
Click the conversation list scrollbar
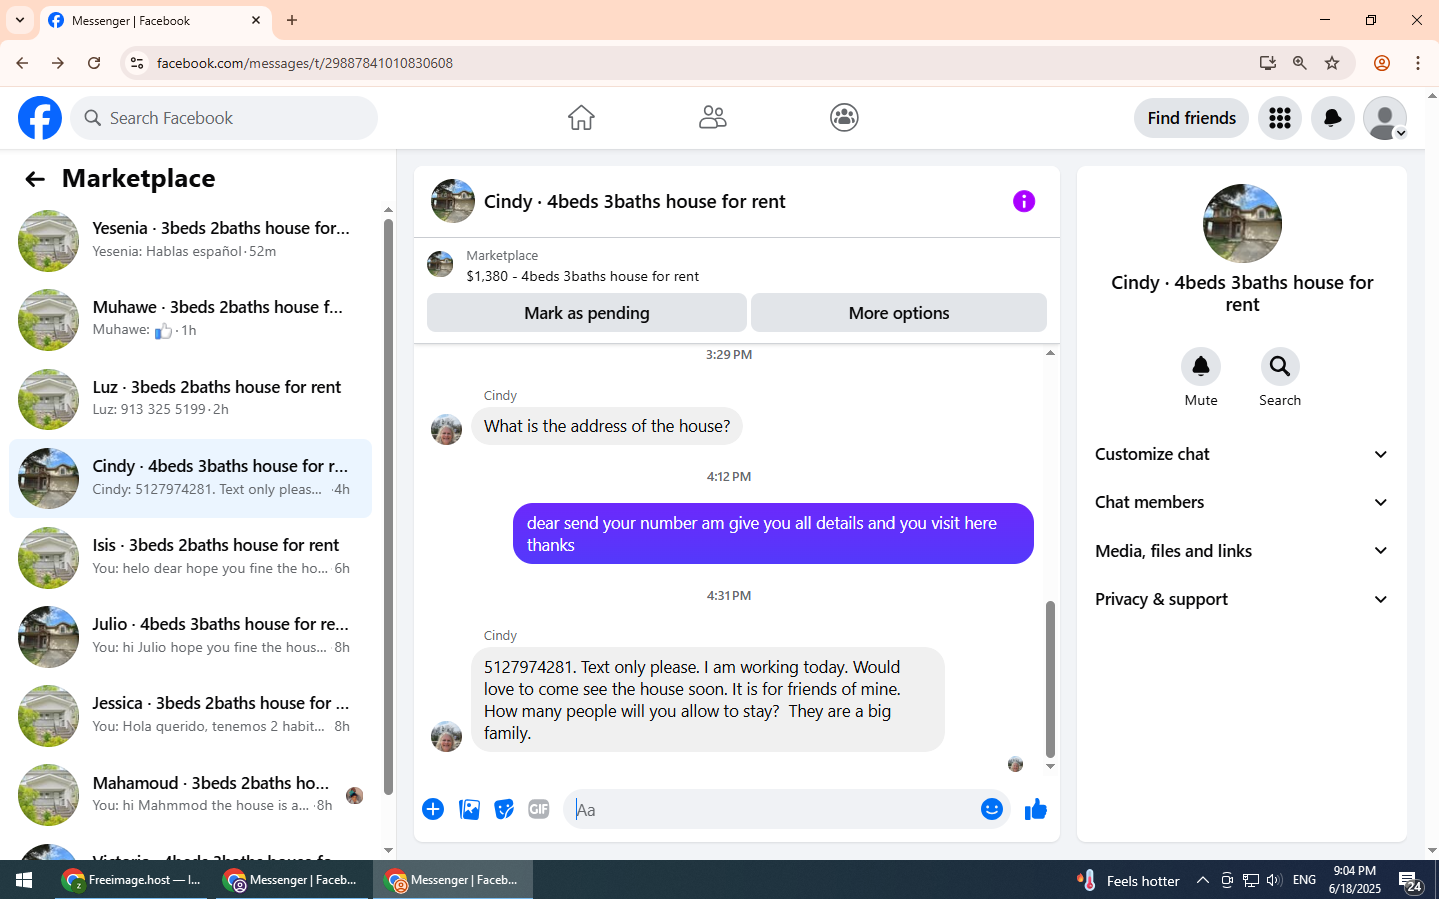[x=388, y=507]
